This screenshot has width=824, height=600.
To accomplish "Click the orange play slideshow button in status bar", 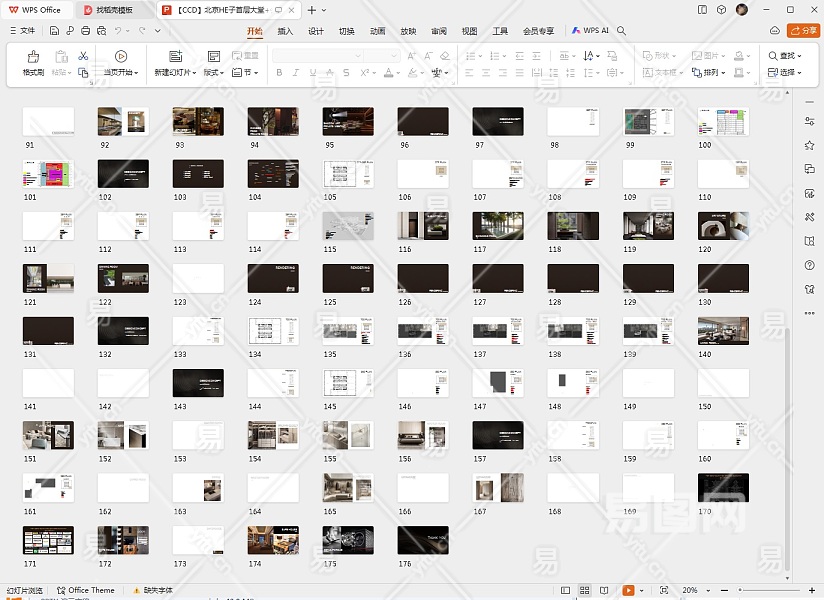I will click(629, 591).
